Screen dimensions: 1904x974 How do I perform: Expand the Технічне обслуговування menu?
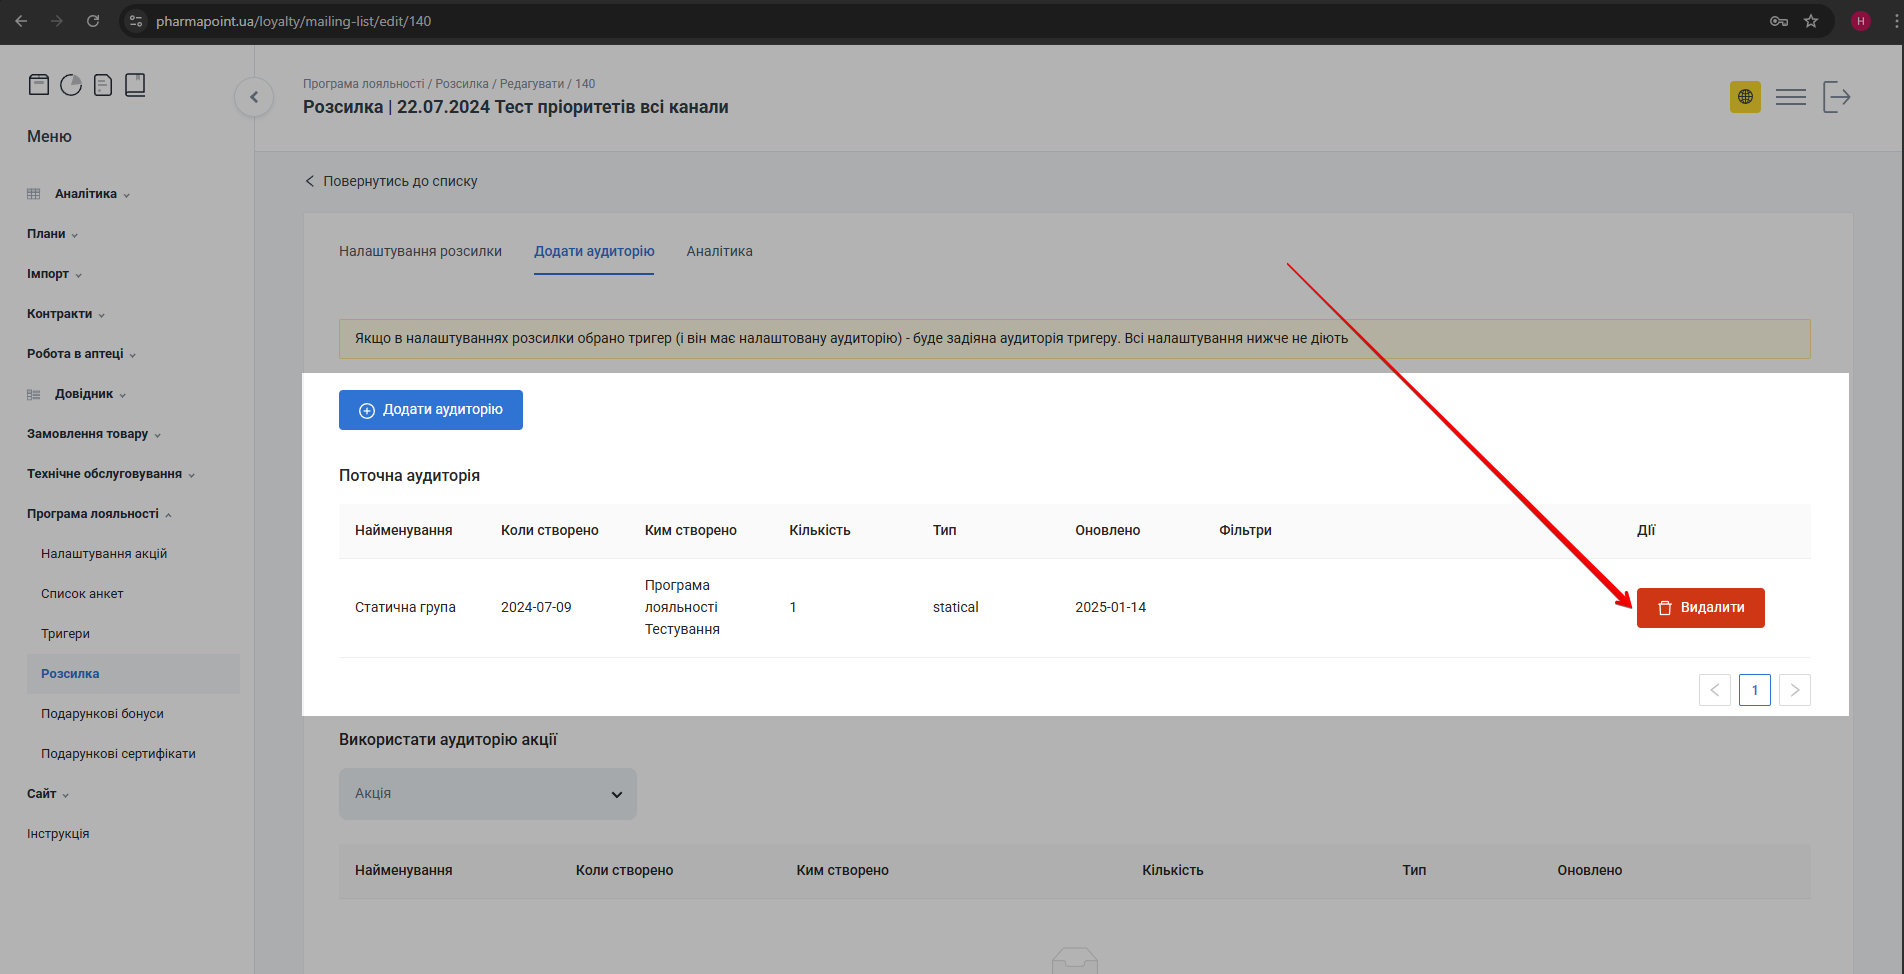pyautogui.click(x=111, y=474)
